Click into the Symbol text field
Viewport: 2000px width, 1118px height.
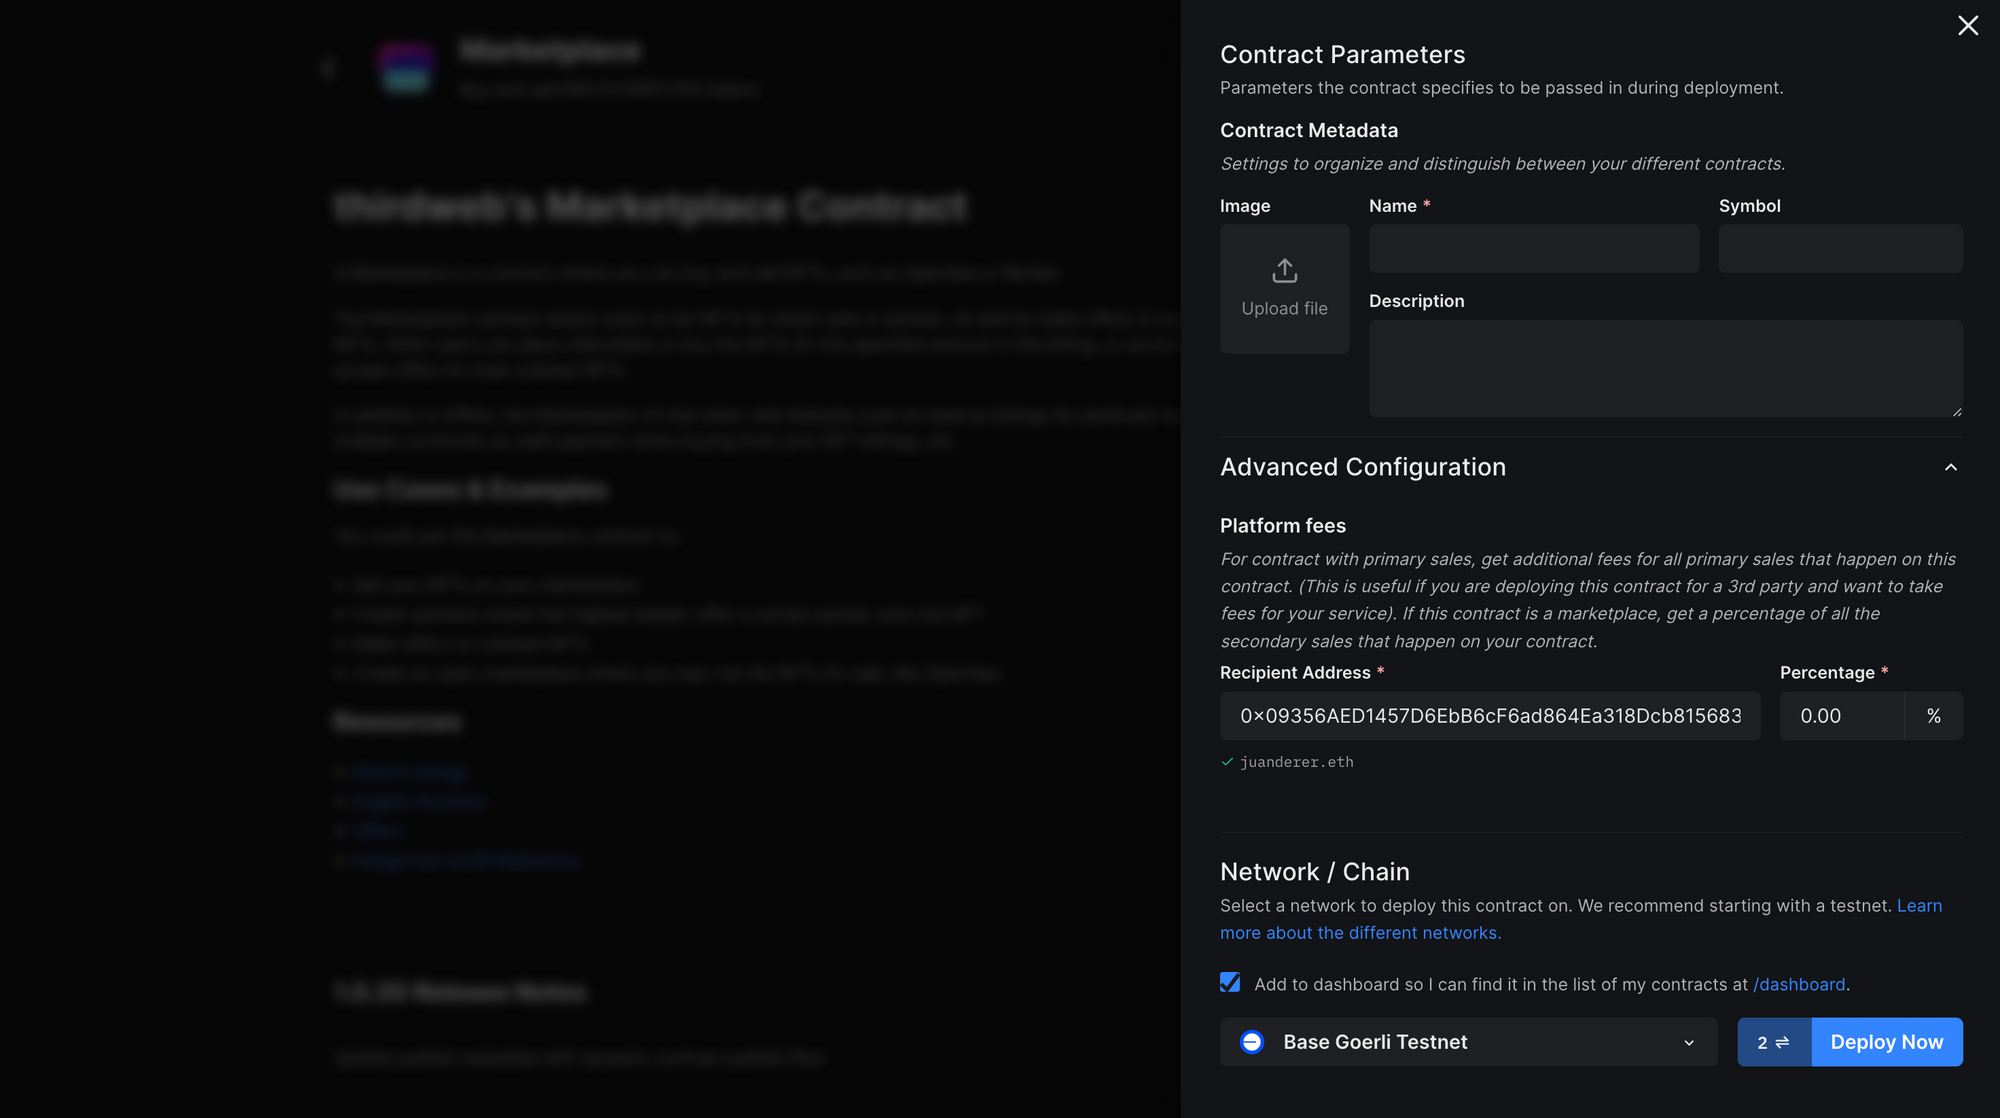click(1839, 249)
